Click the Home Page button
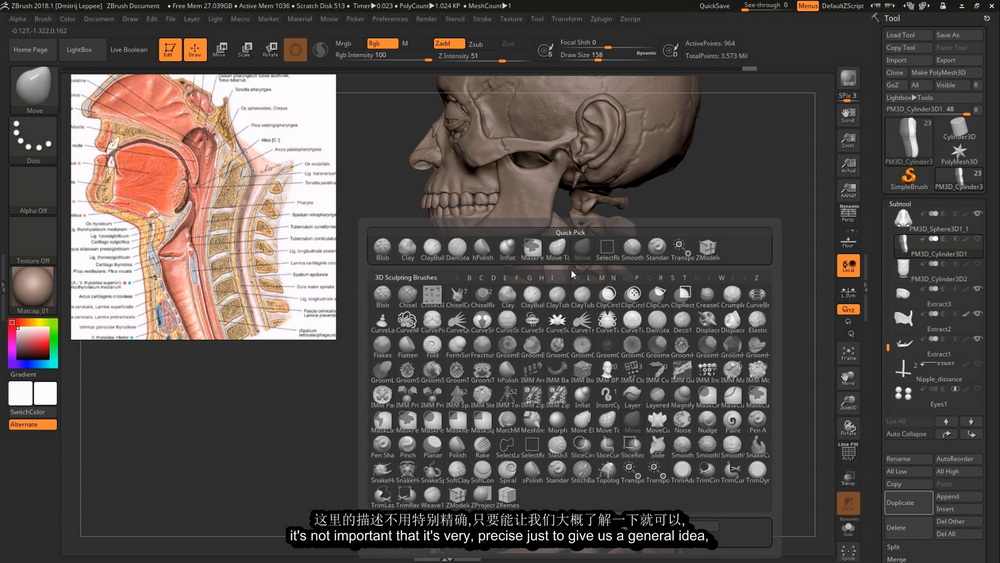 (31, 50)
